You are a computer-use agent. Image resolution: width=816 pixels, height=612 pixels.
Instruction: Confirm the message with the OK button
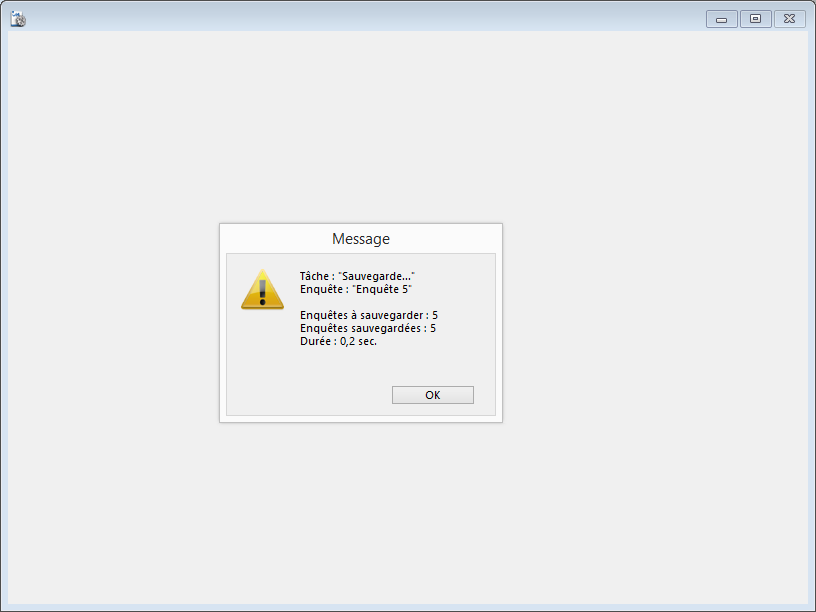(432, 395)
